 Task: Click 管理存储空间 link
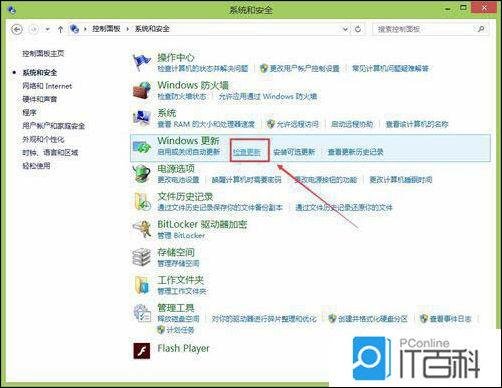point(178,263)
